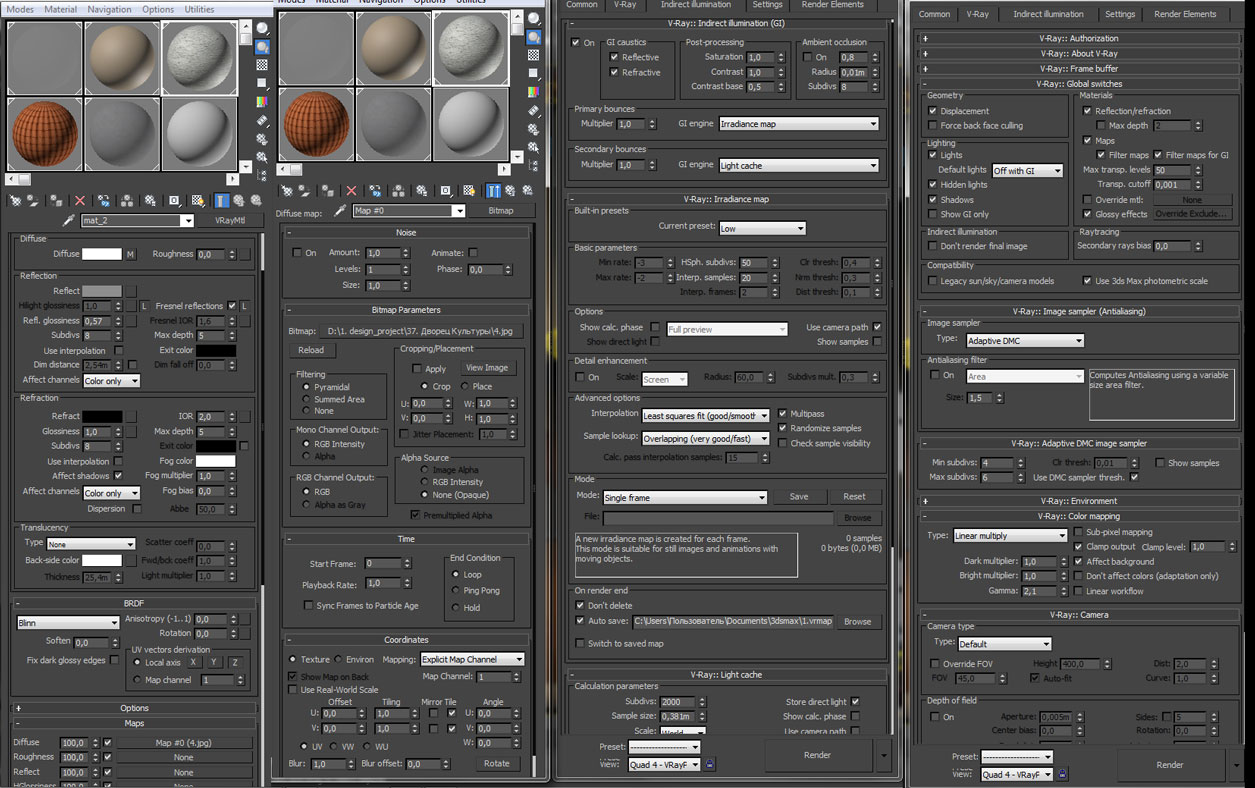This screenshot has height=788, width=1255.
Task: Open Color mapping Type Linear multiply dropdown
Action: point(1010,536)
